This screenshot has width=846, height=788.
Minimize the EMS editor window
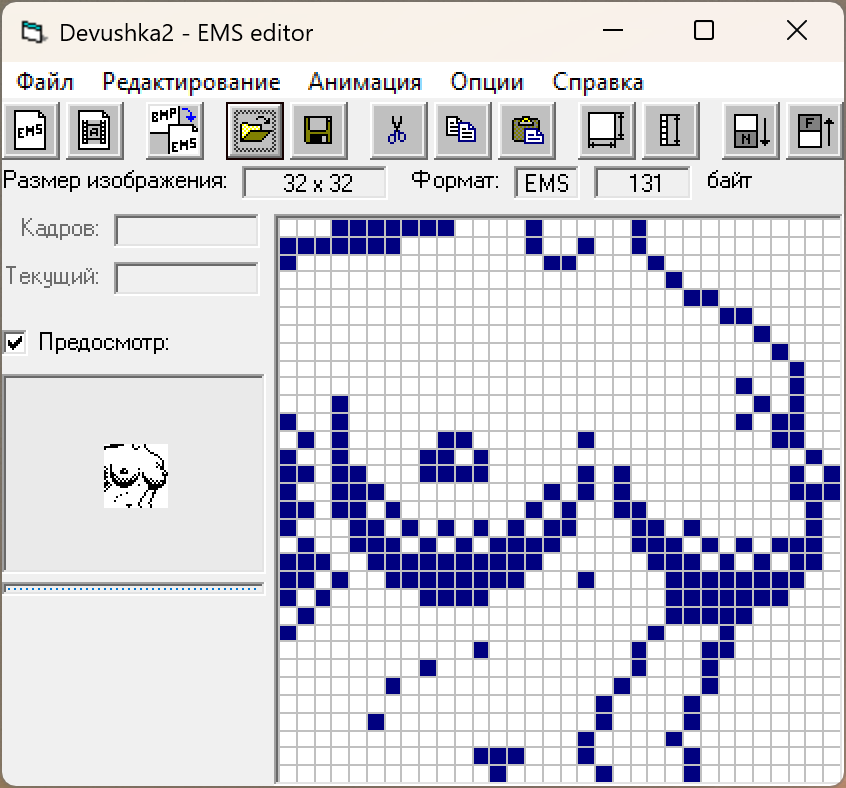coord(612,31)
